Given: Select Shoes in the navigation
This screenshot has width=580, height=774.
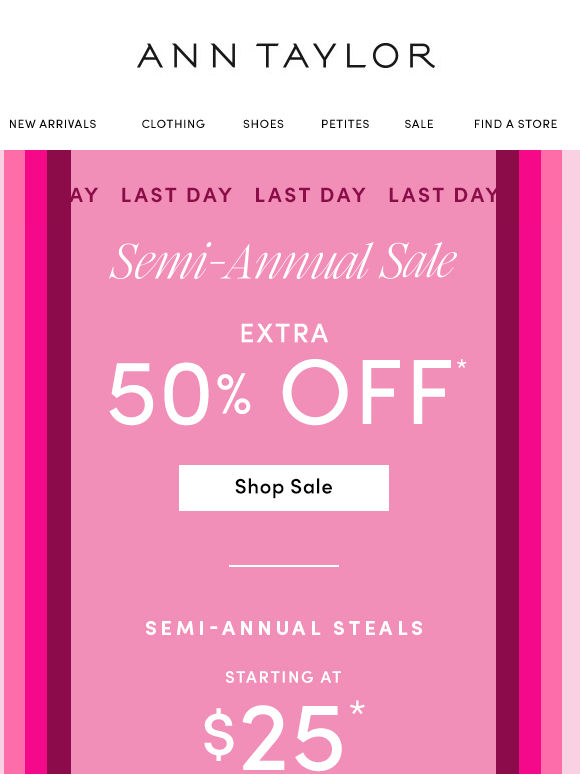Looking at the screenshot, I should click(263, 124).
